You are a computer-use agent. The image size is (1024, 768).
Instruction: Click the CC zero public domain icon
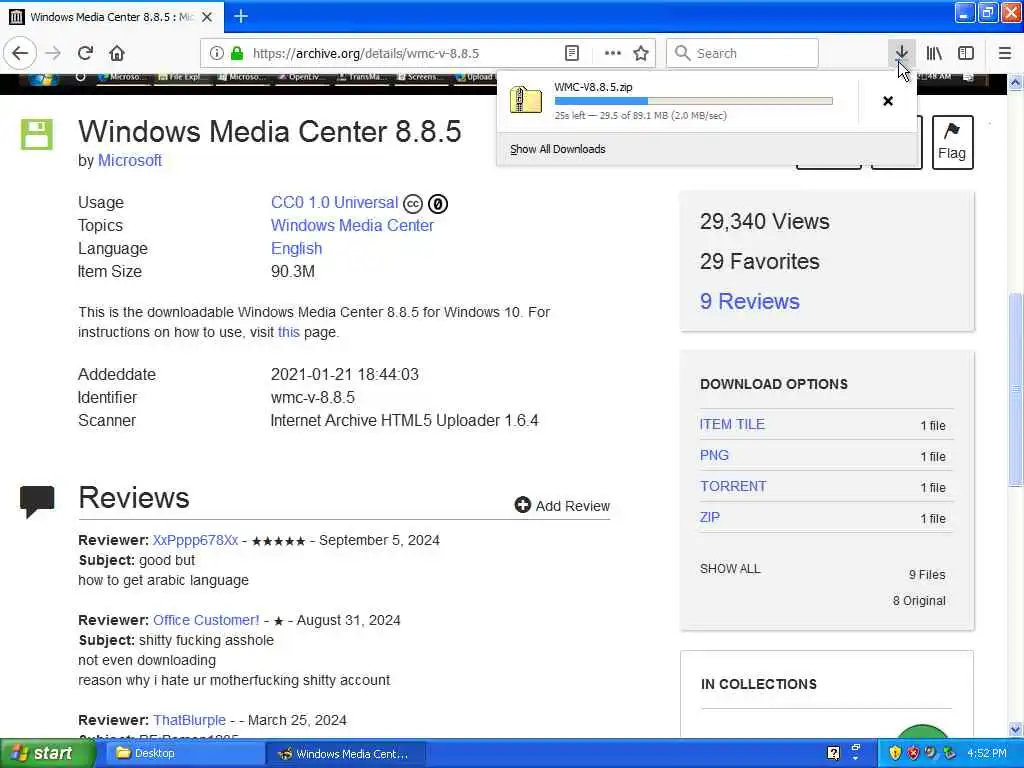point(438,204)
